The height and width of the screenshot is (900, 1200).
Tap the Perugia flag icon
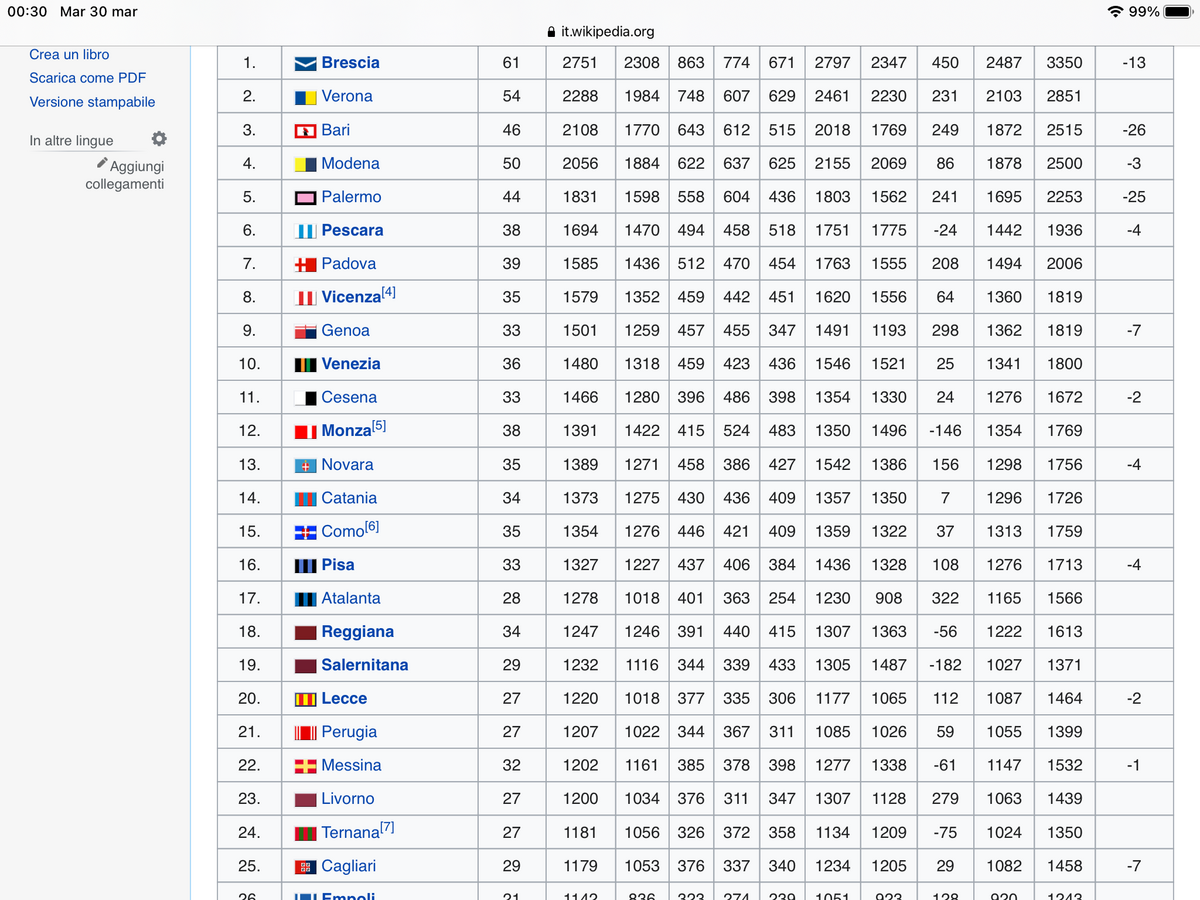tap(305, 733)
